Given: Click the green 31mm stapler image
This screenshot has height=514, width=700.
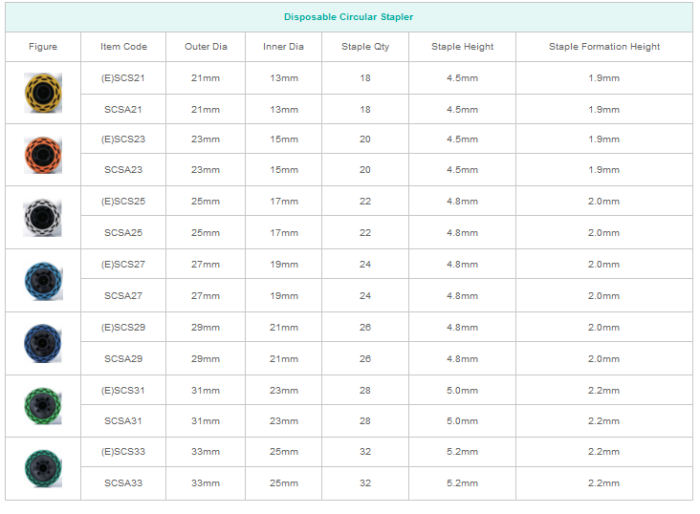Looking at the screenshot, I should 43,406.
